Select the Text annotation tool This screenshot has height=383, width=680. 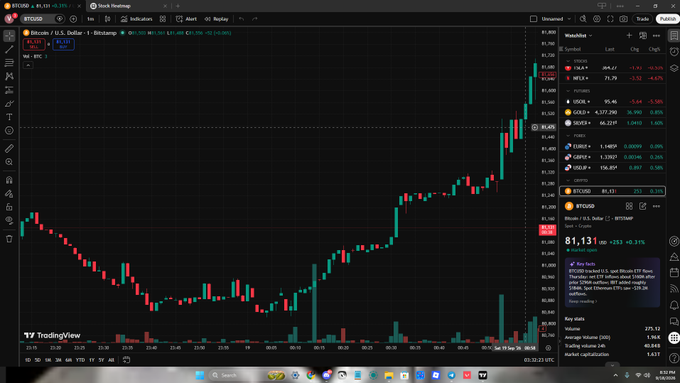tap(9, 117)
